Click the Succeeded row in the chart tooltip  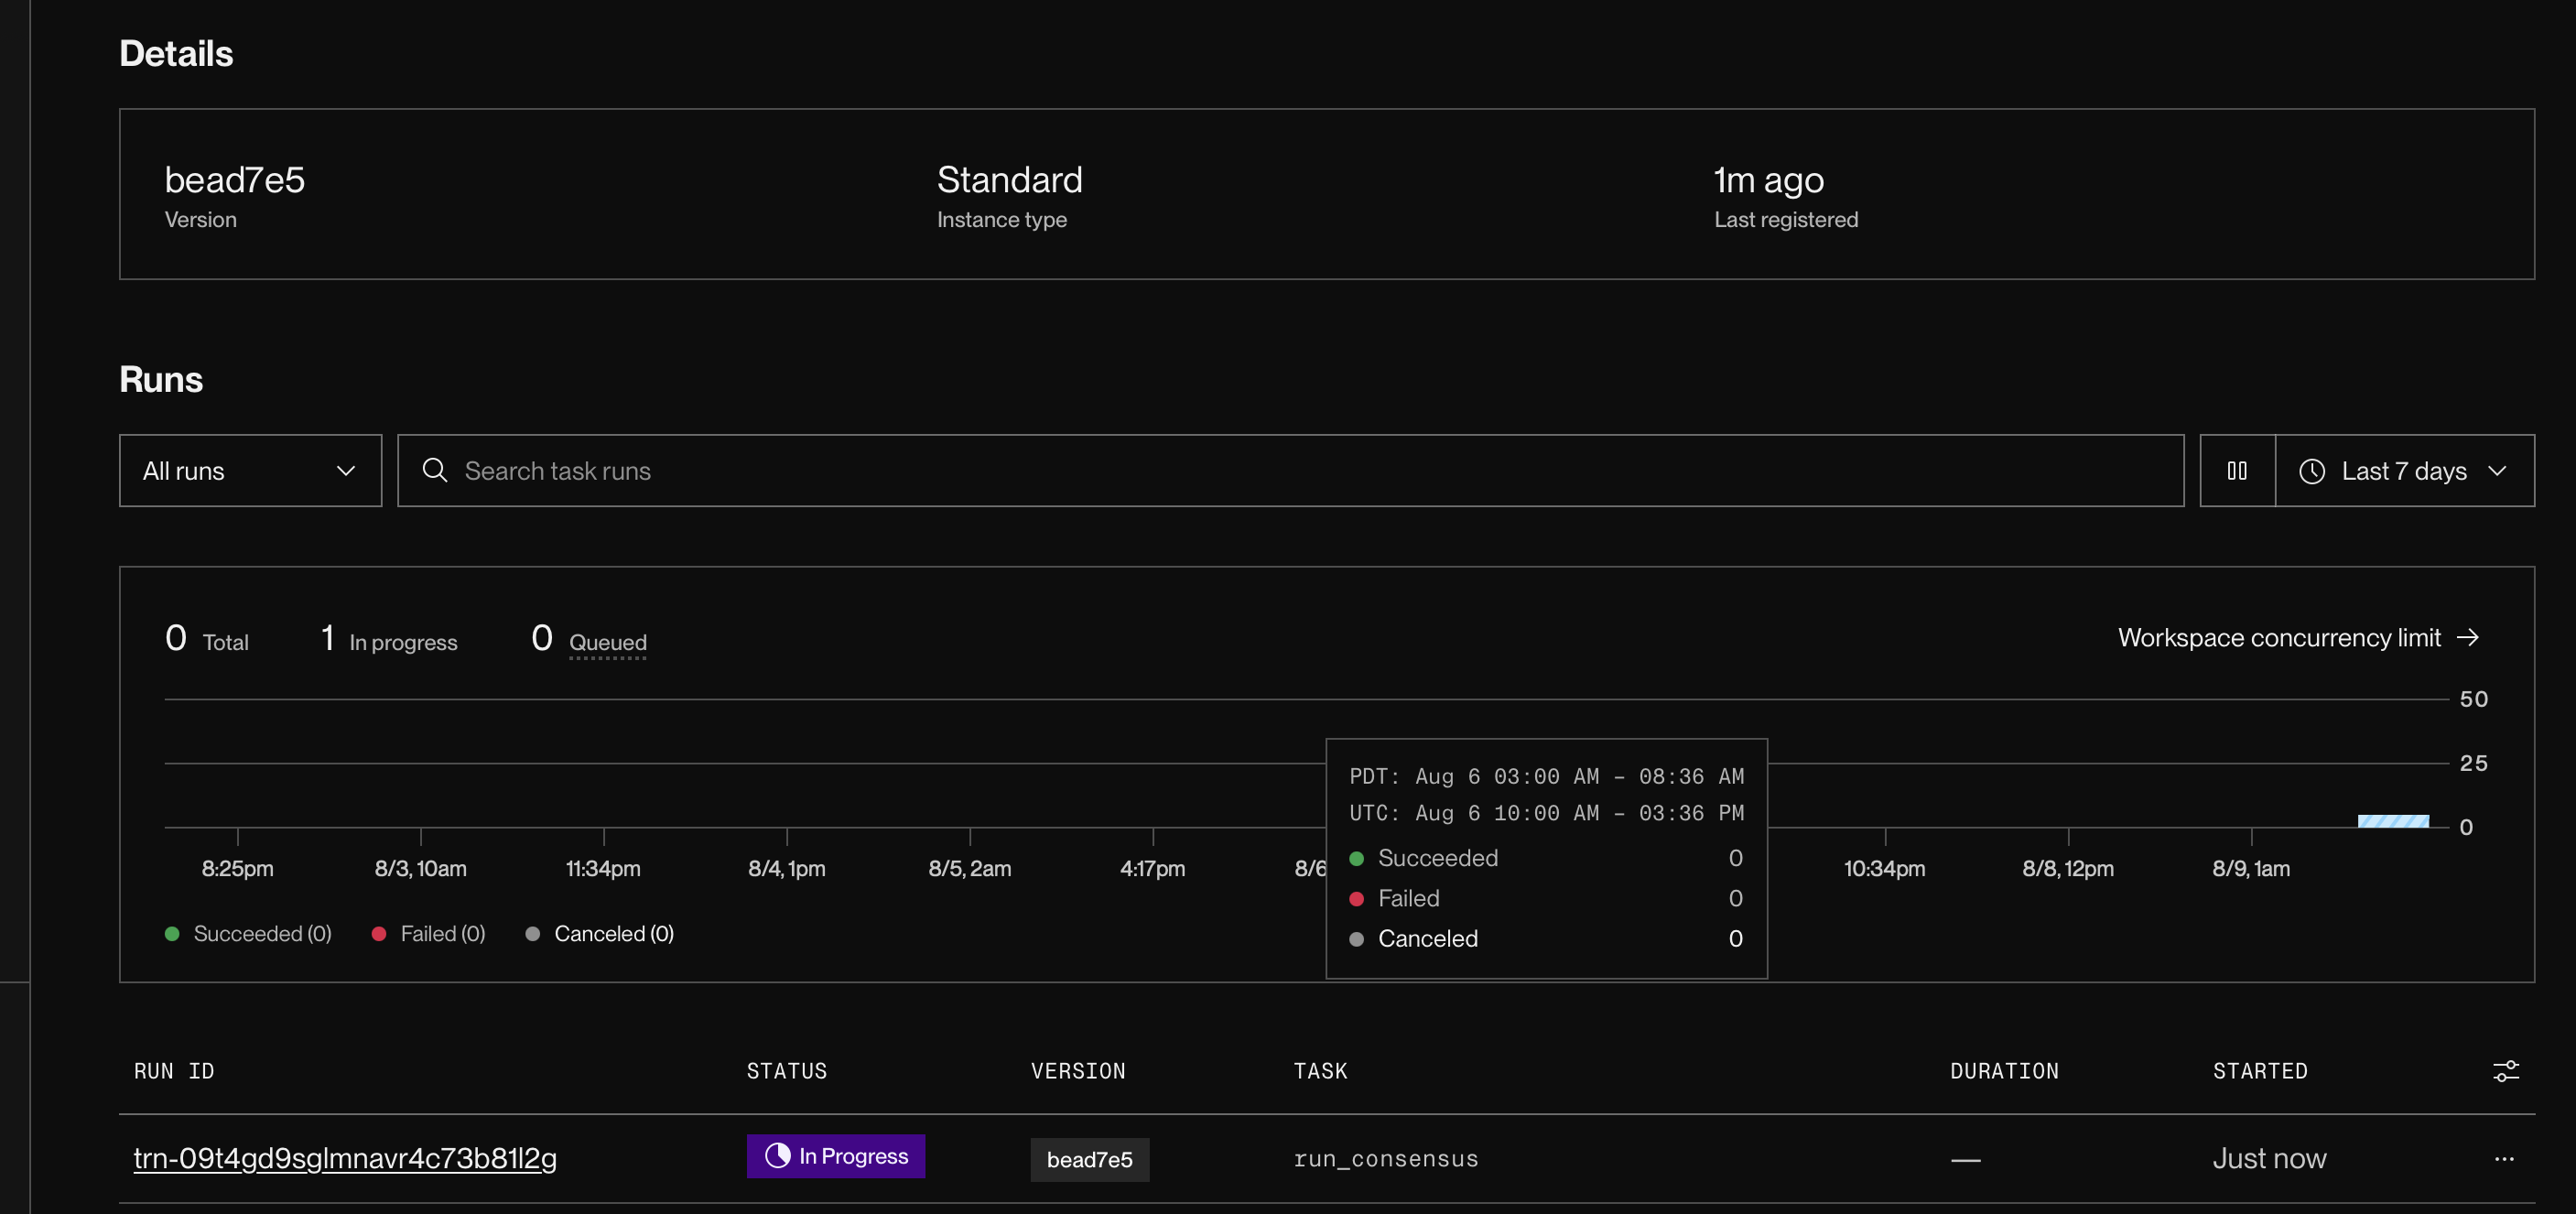click(1546, 858)
